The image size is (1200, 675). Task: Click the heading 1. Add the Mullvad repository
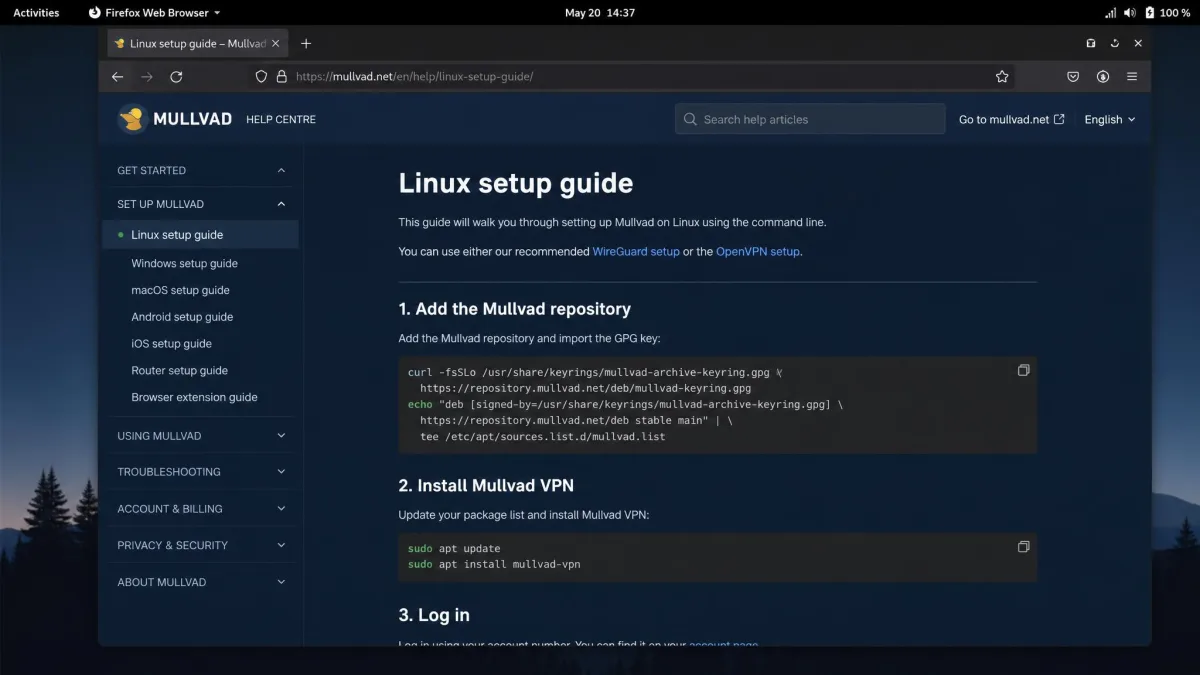[515, 309]
